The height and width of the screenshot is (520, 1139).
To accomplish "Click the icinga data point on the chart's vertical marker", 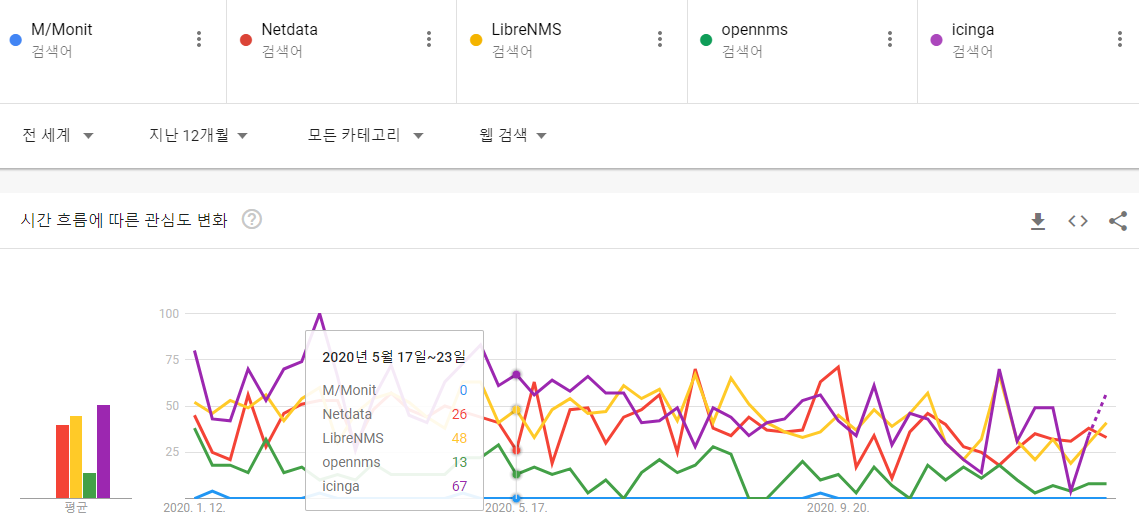I will pos(516,374).
